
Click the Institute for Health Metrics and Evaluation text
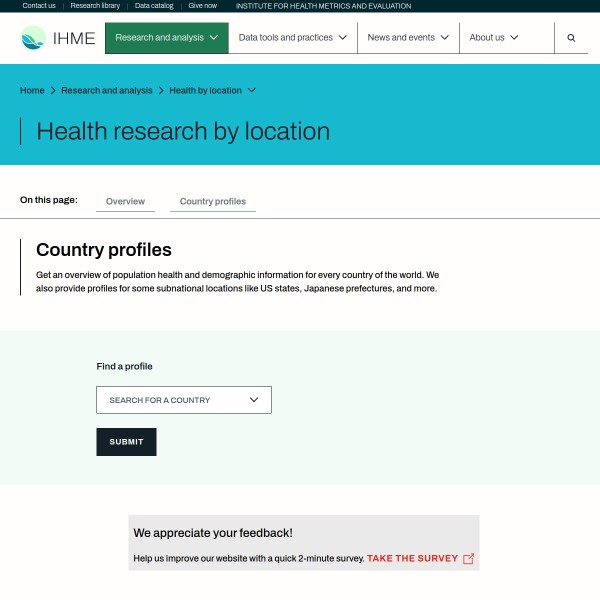(323, 6)
